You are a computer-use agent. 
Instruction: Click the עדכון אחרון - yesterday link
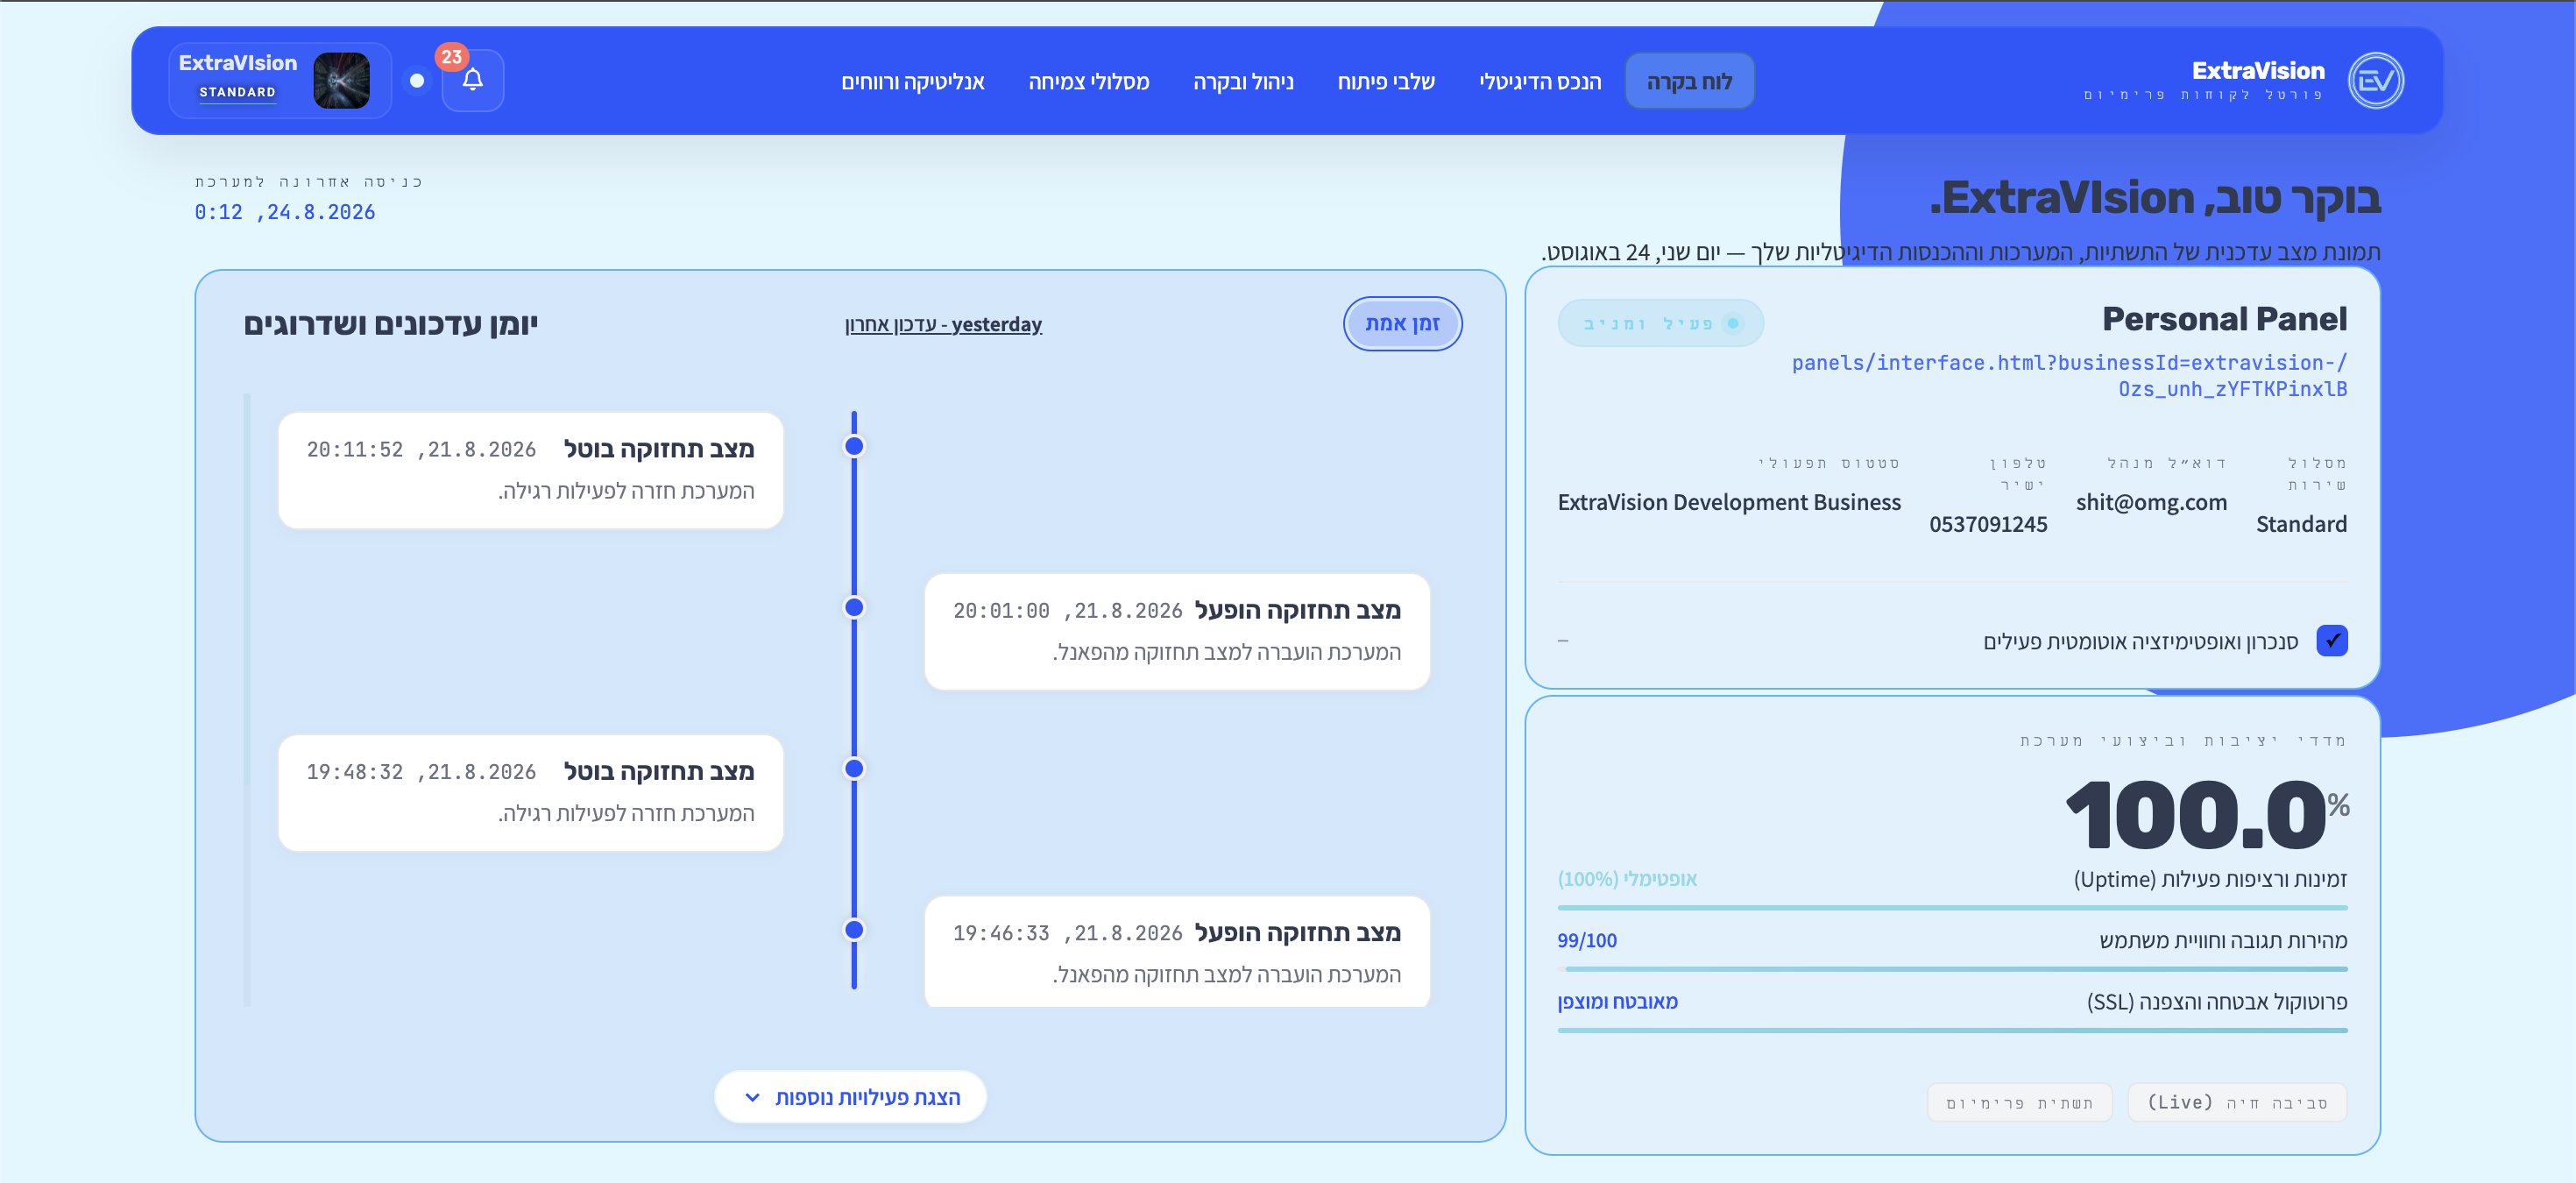pyautogui.click(x=943, y=324)
